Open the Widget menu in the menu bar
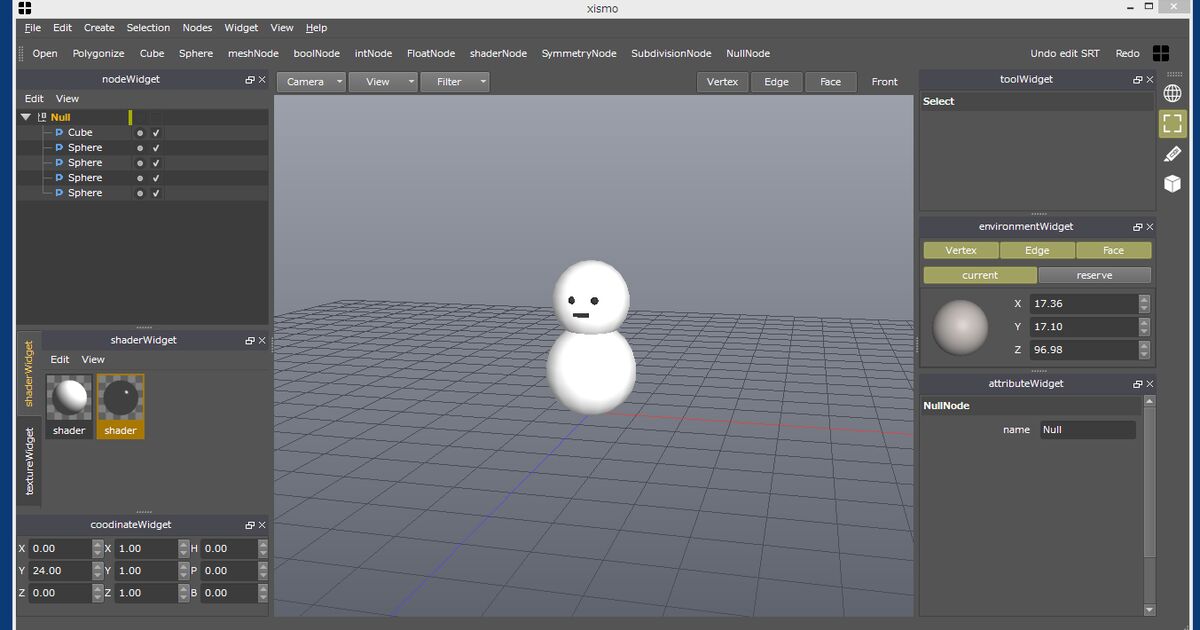 pyautogui.click(x=241, y=28)
